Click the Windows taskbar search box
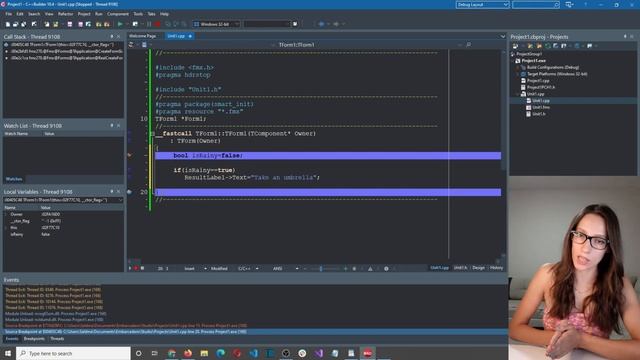This screenshot has width=640, height=360. [x=73, y=353]
